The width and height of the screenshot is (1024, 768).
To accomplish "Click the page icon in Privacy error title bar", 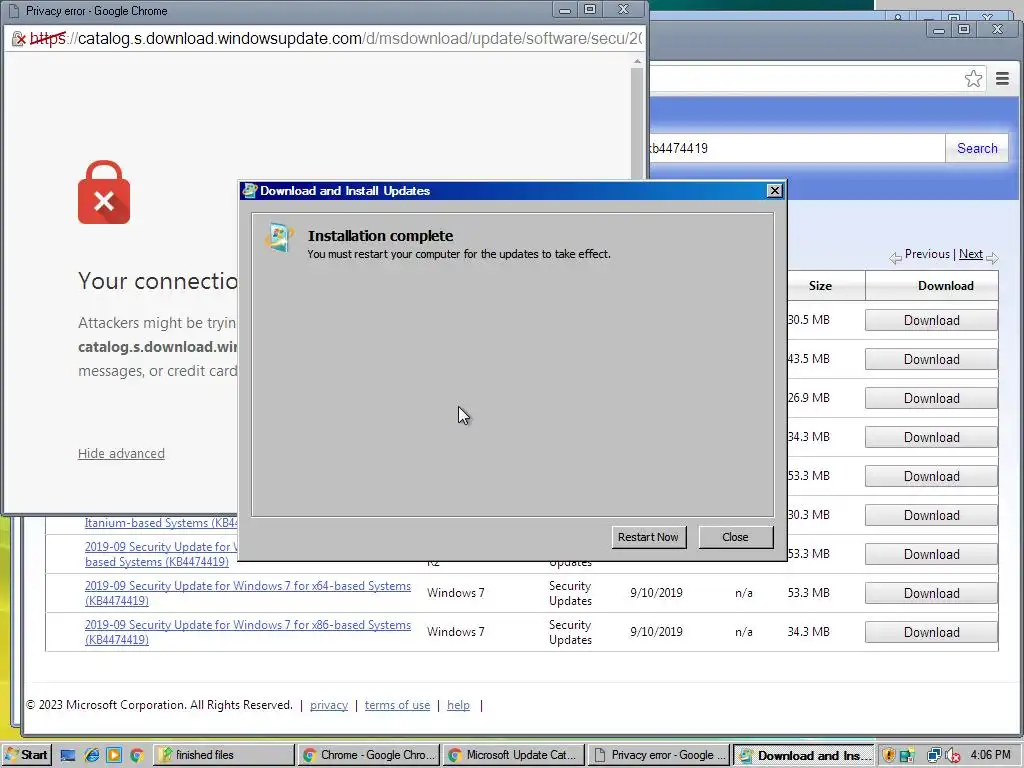I will click(13, 11).
